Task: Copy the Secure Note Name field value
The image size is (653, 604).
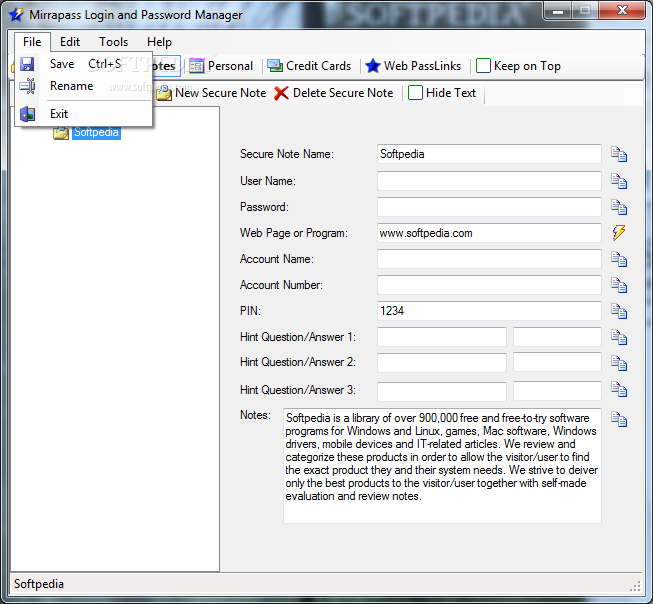Action: [x=619, y=154]
